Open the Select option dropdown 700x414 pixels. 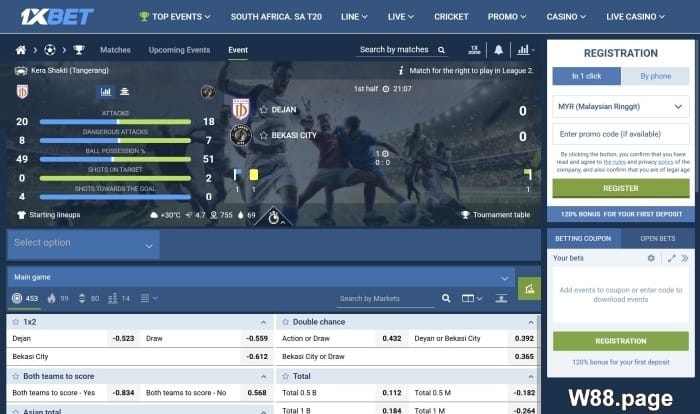pyautogui.click(x=83, y=245)
